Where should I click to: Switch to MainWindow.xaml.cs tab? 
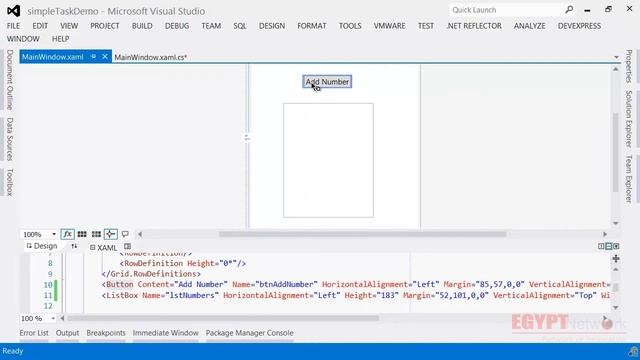tap(151, 57)
